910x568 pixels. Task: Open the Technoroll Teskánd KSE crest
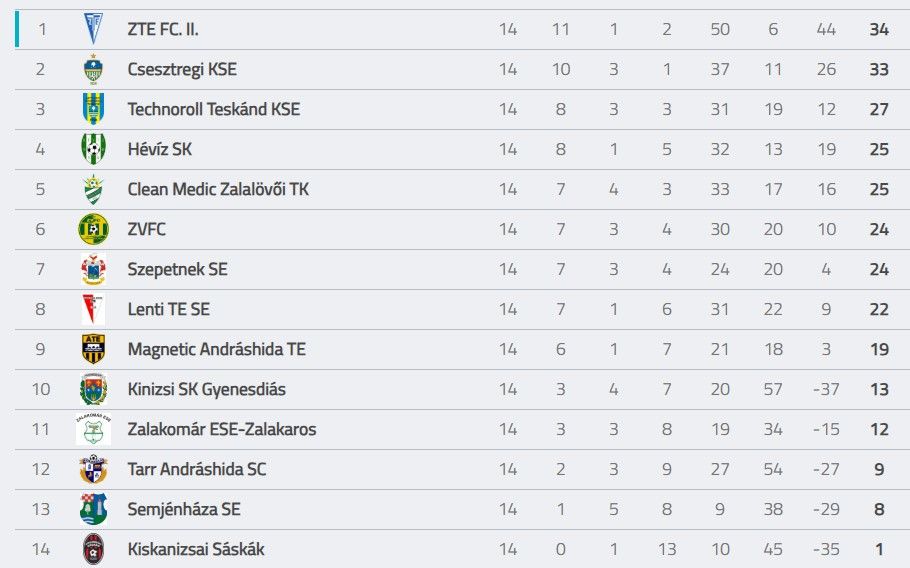click(x=93, y=109)
